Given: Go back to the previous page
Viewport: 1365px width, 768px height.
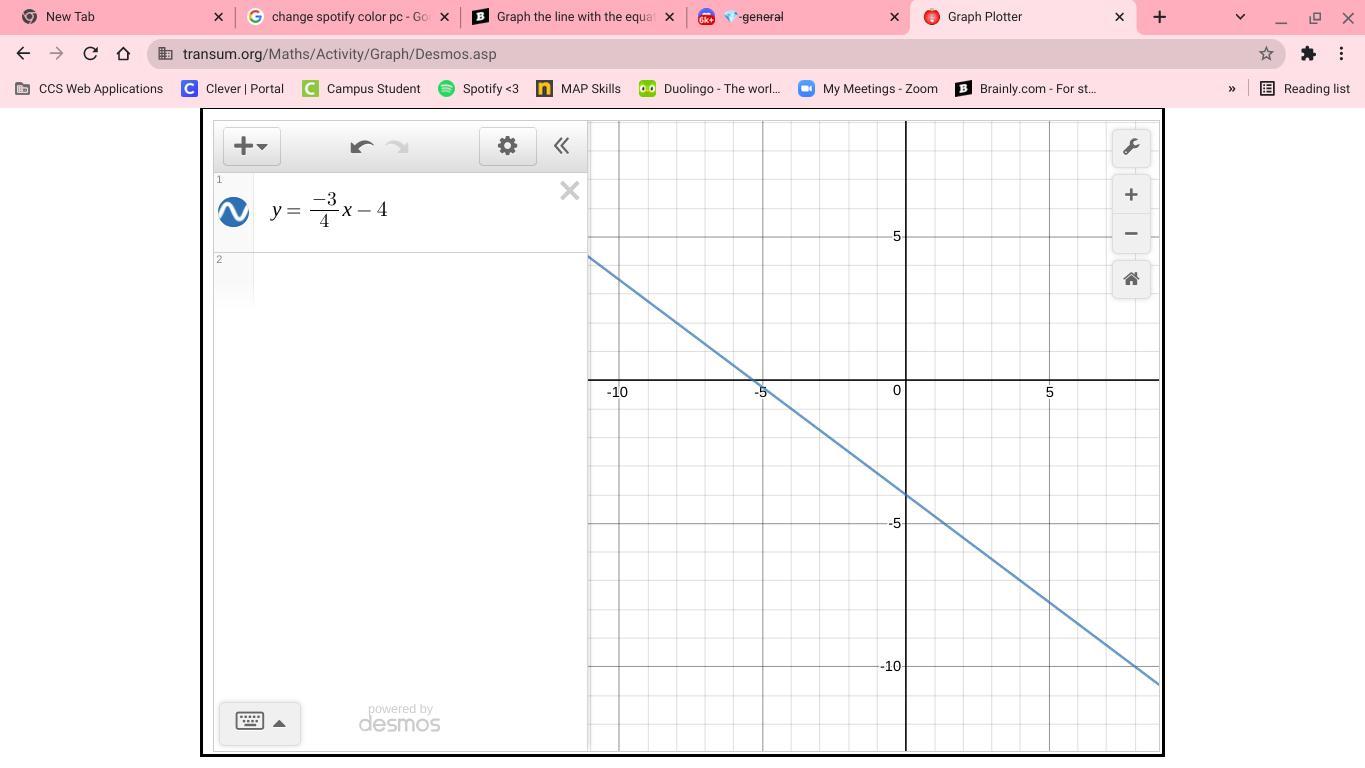Looking at the screenshot, I should click(23, 54).
